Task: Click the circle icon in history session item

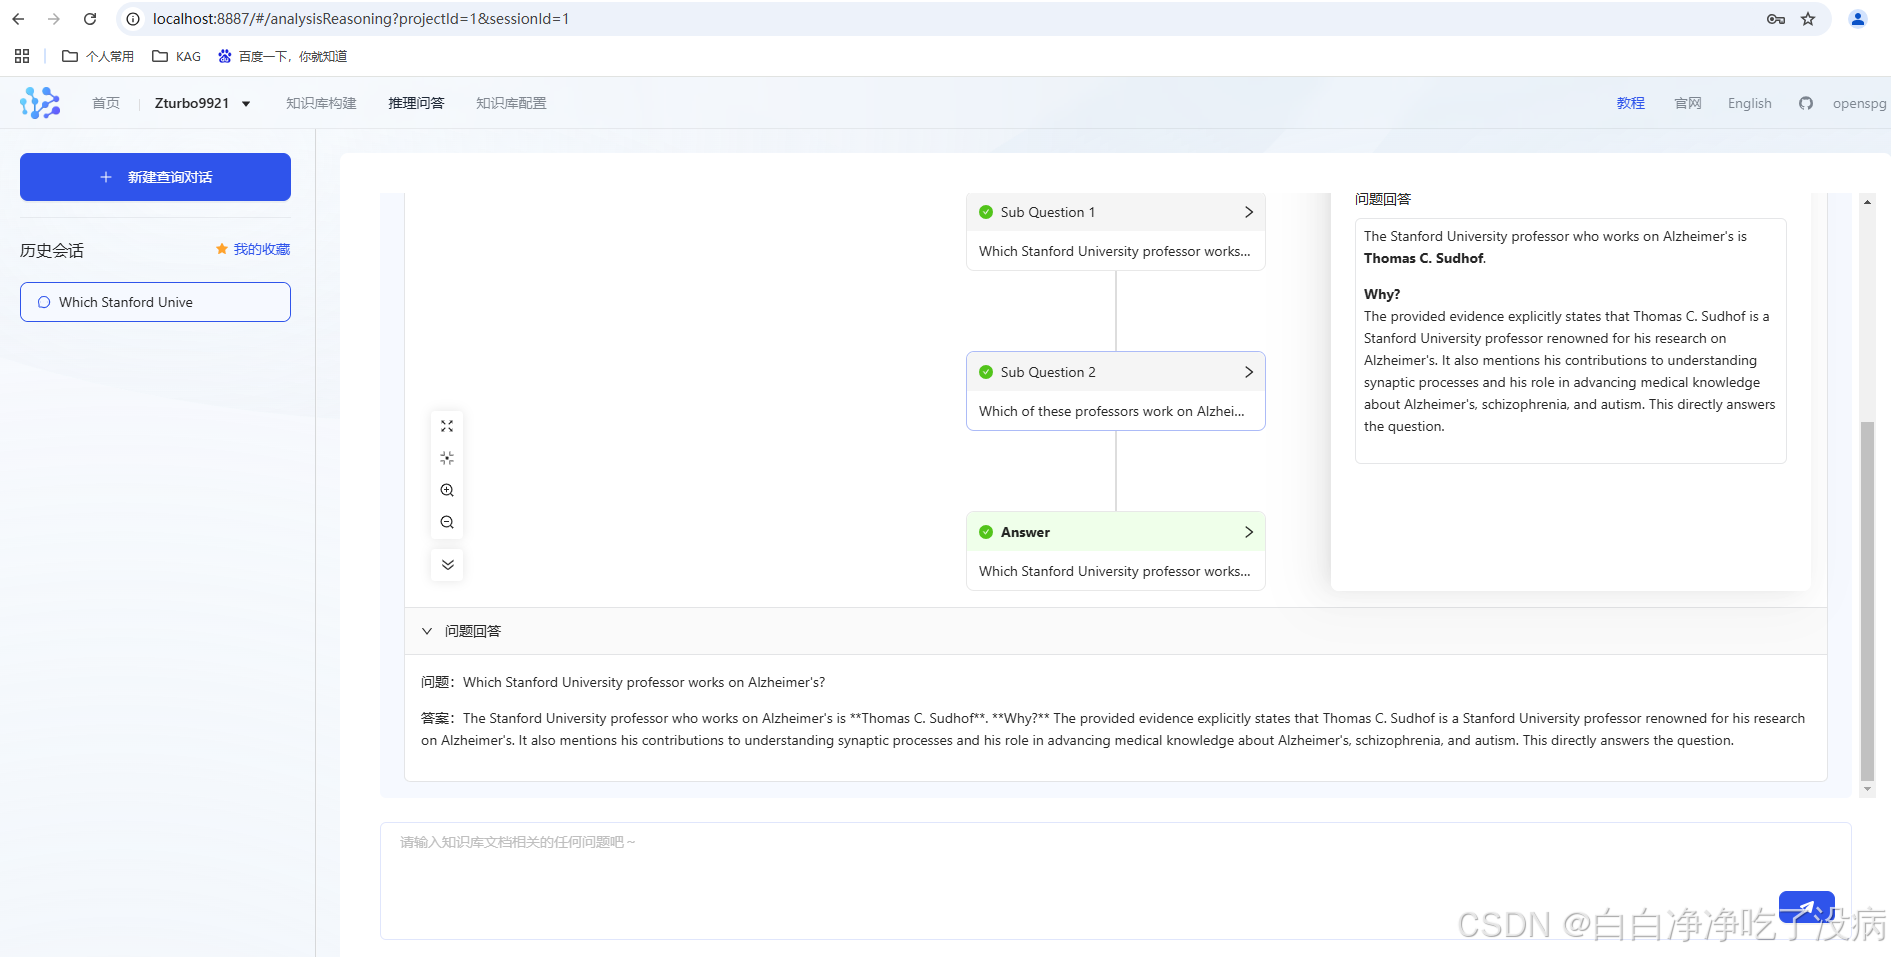Action: click(x=44, y=302)
